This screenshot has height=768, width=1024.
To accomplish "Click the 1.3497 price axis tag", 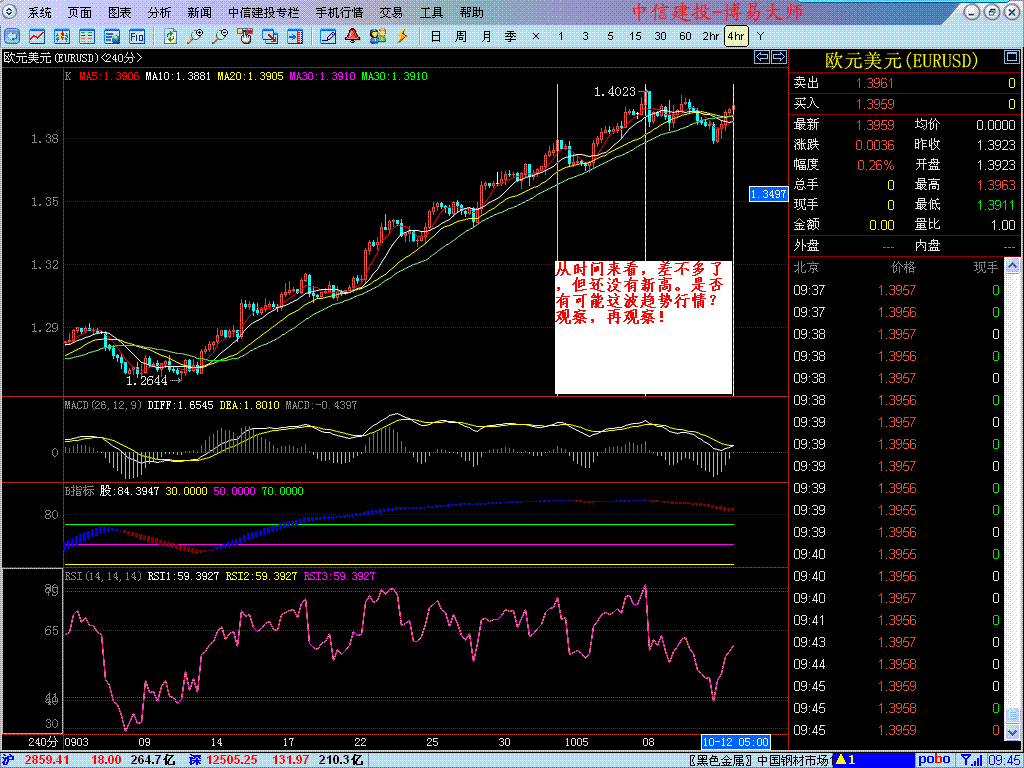I will pyautogui.click(x=769, y=194).
